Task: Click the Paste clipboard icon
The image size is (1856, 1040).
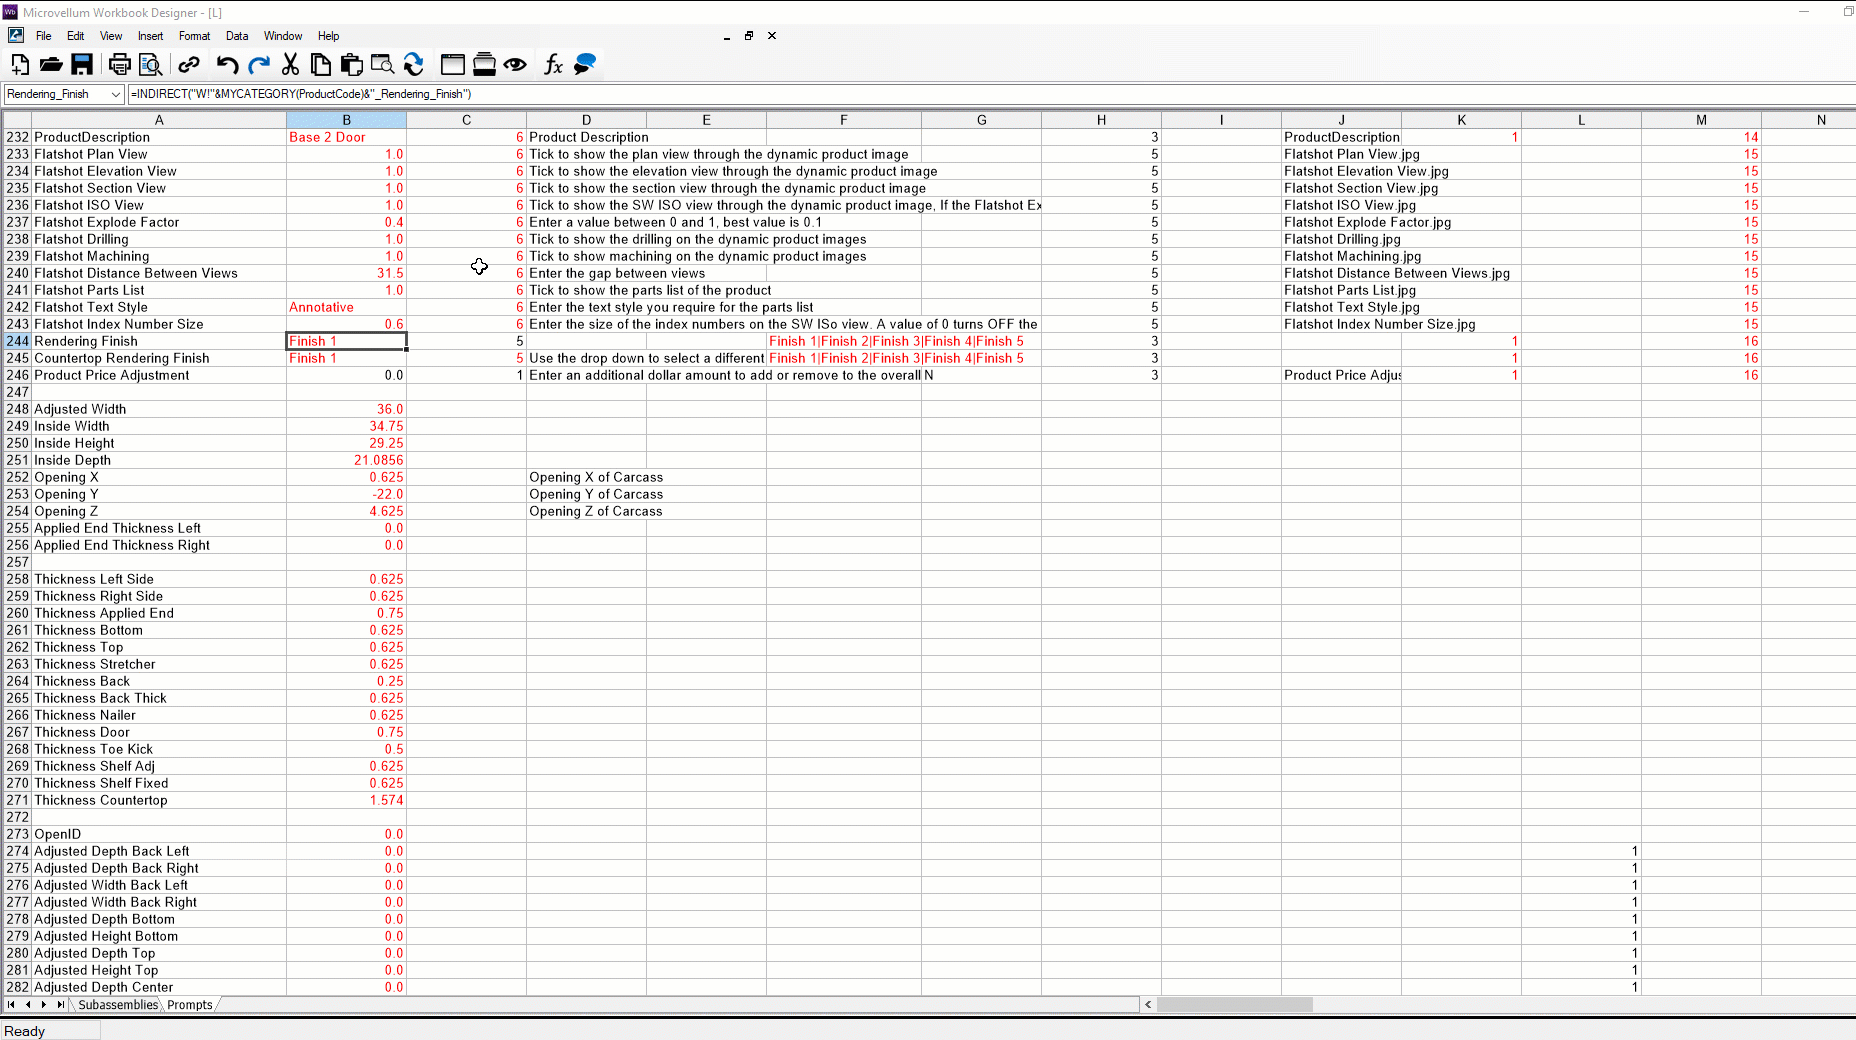Action: tap(351, 65)
